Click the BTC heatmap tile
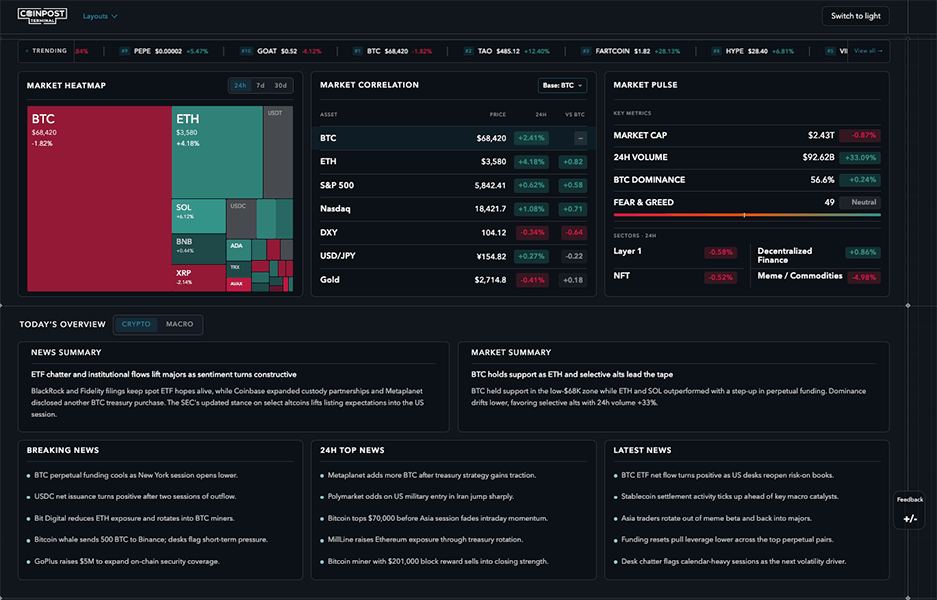 coord(99,198)
